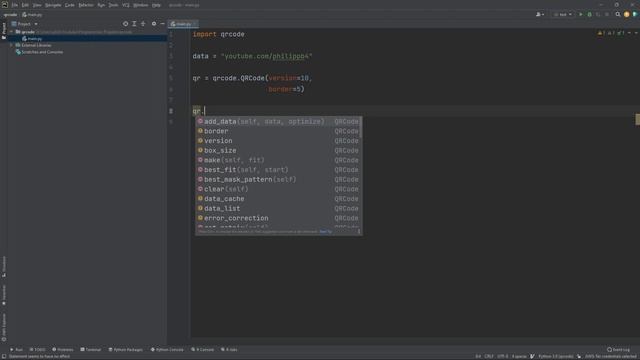This screenshot has width=640, height=360.
Task: Click the Debug bug icon
Action: (x=589, y=15)
